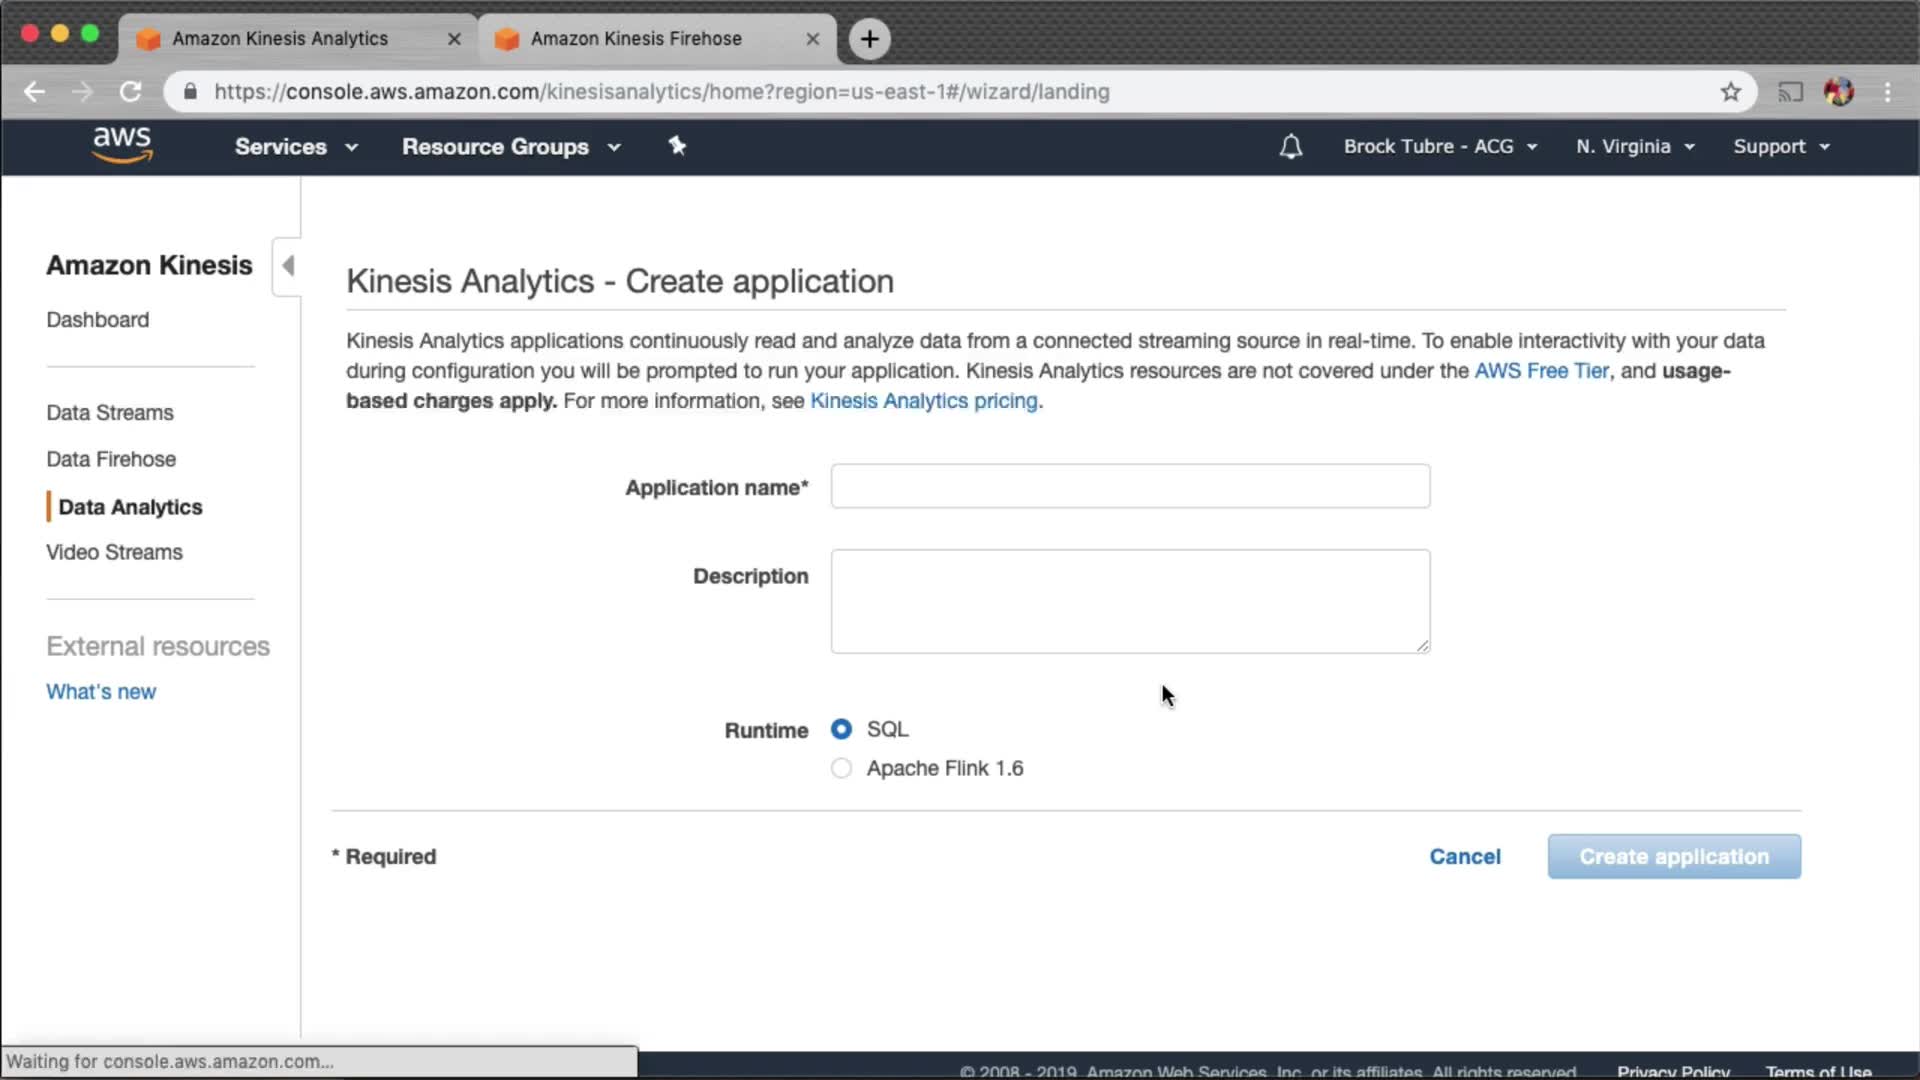Click the Create application button
1920x1080 pixels.
tap(1673, 857)
